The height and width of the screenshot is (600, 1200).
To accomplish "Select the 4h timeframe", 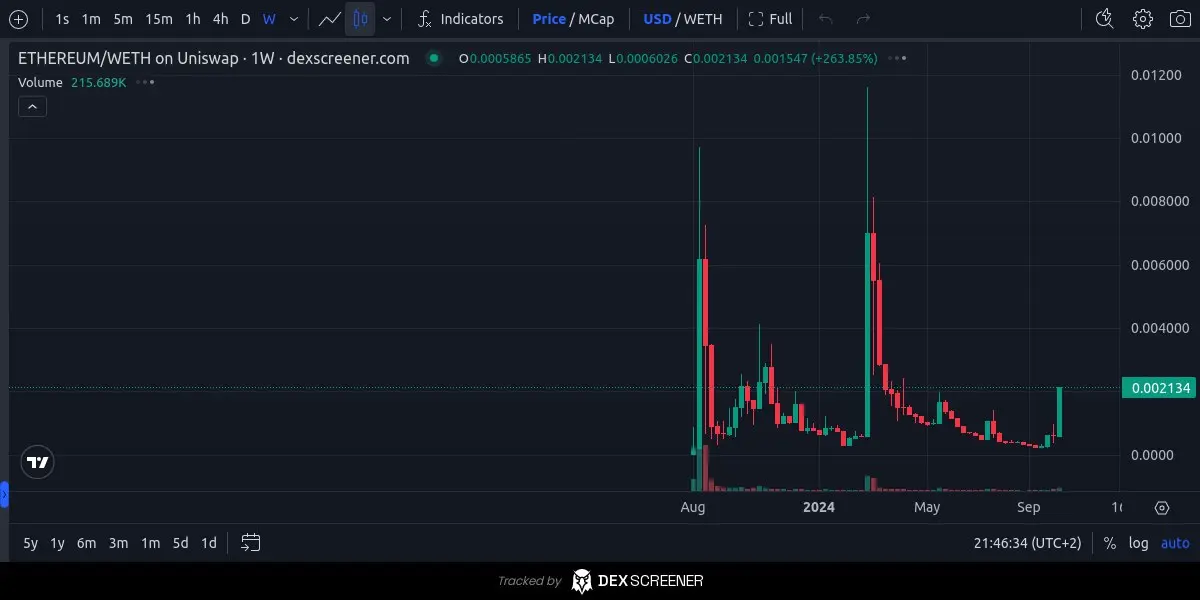I will click(220, 19).
